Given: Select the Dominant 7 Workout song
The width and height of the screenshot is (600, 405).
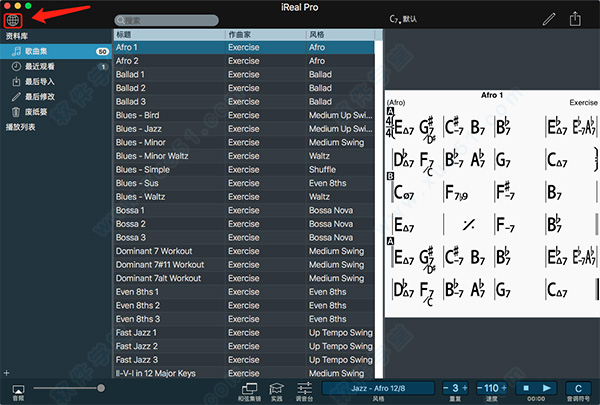Looking at the screenshot, I should 244,251.
